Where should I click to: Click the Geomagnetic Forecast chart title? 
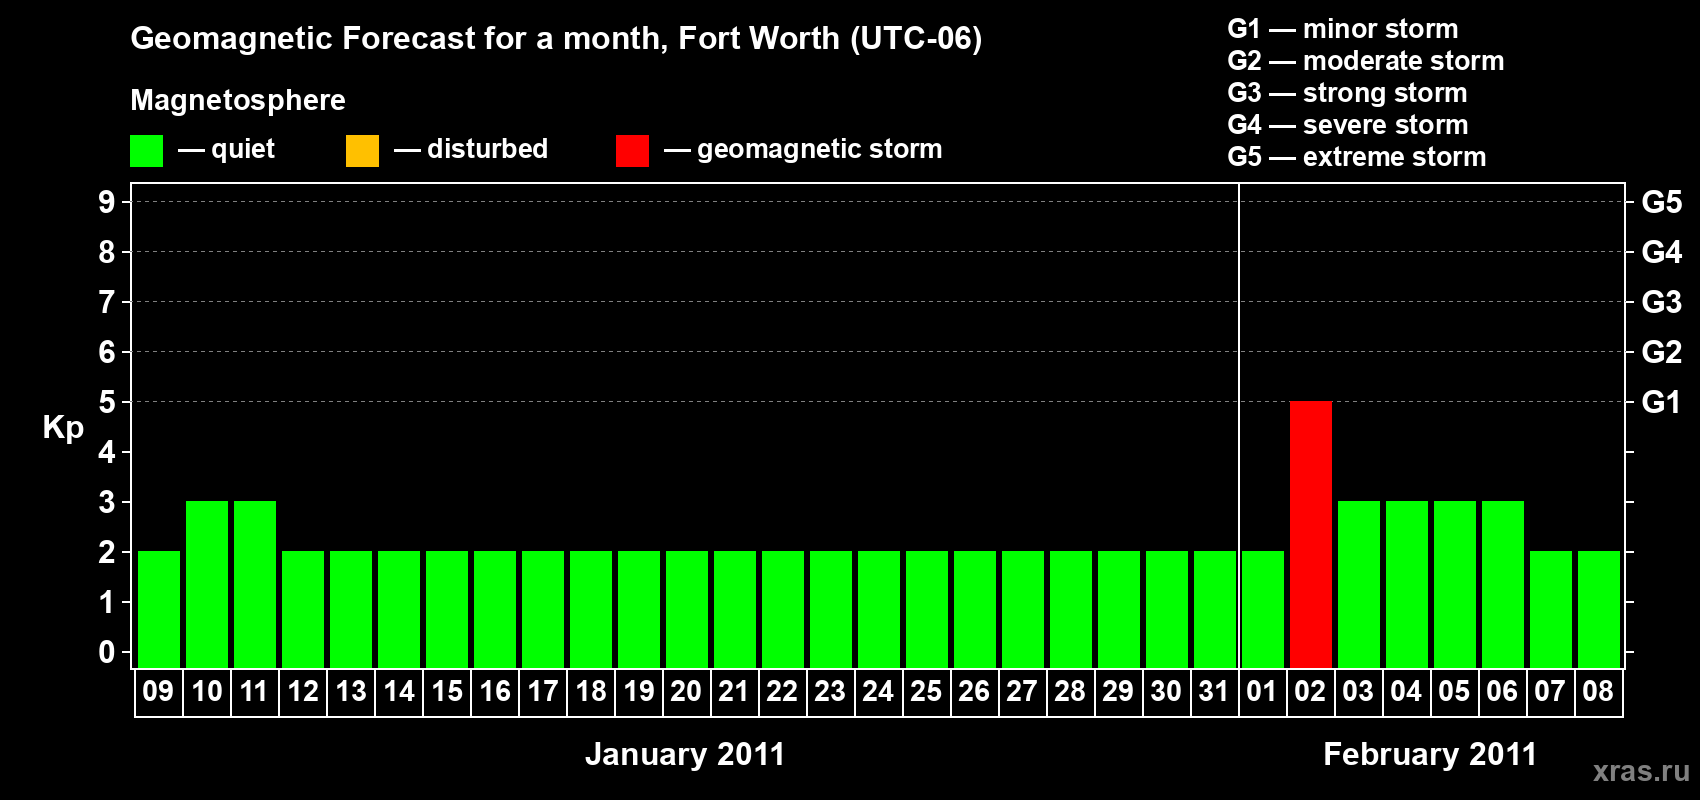coord(556,39)
